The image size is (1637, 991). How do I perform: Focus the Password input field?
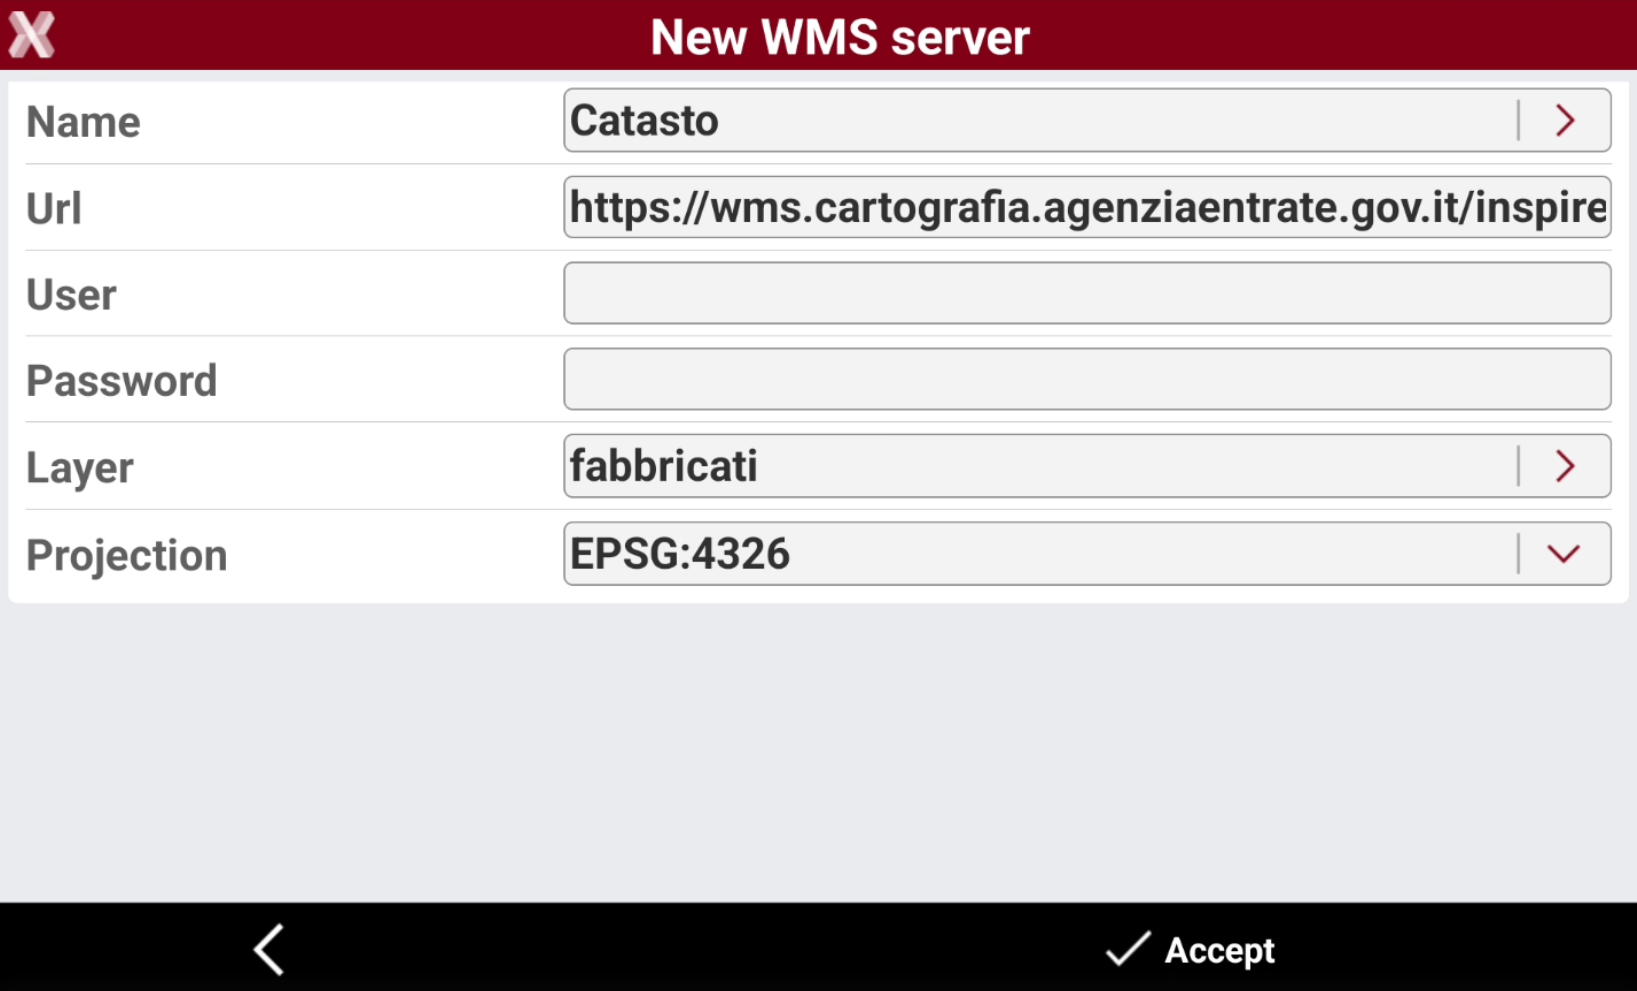click(1087, 379)
